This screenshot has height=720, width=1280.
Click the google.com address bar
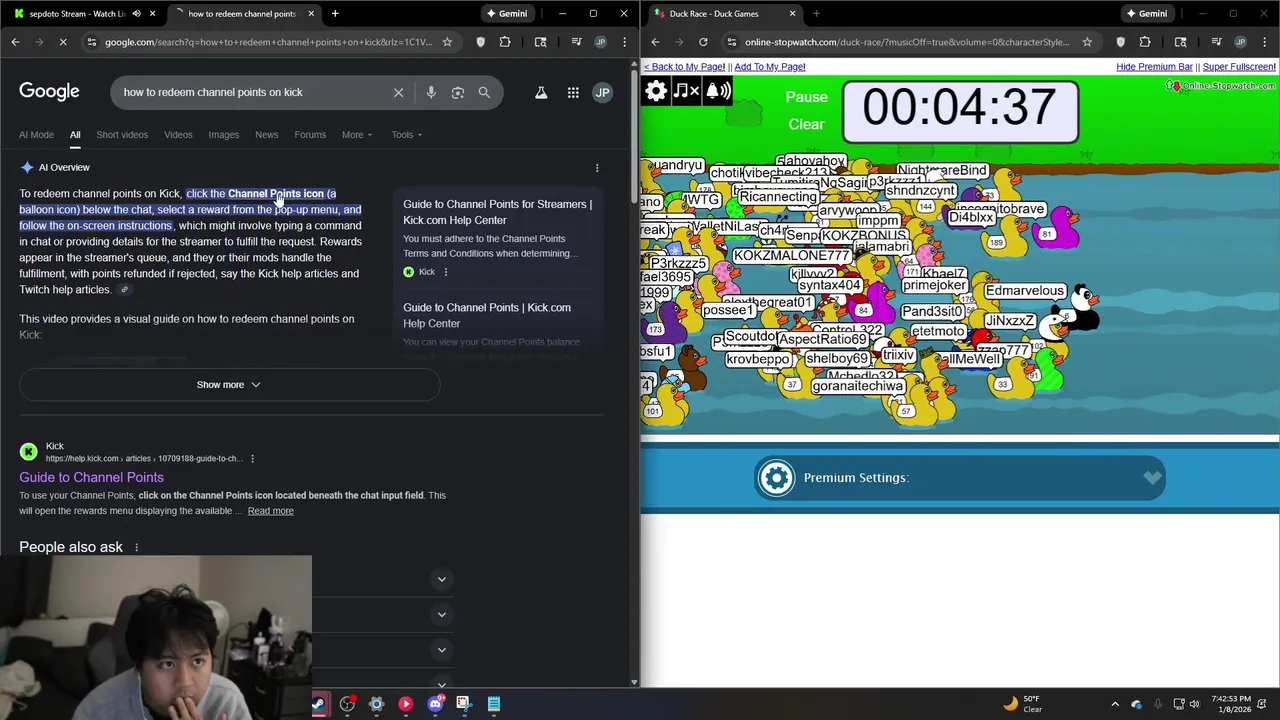click(268, 42)
